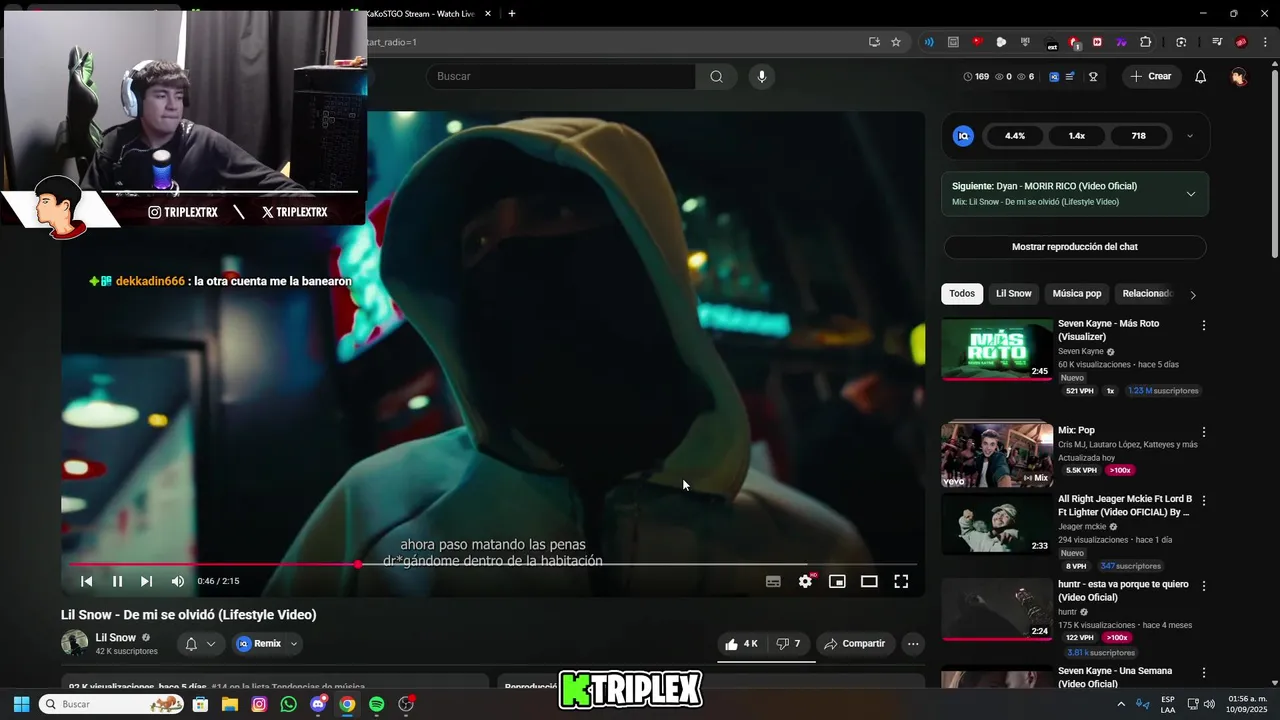The width and height of the screenshot is (1280, 720).
Task: Focus the YouTube Buscar search field
Action: [561, 76]
